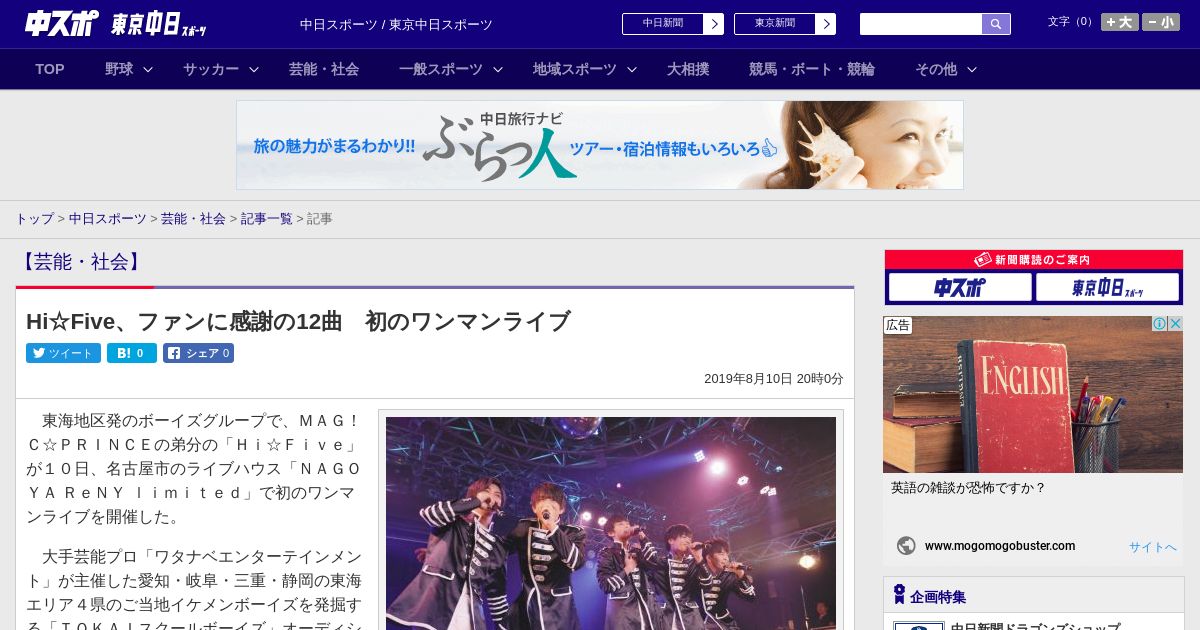Expand the 地域スポーツ dropdown chevron

[x=632, y=69]
